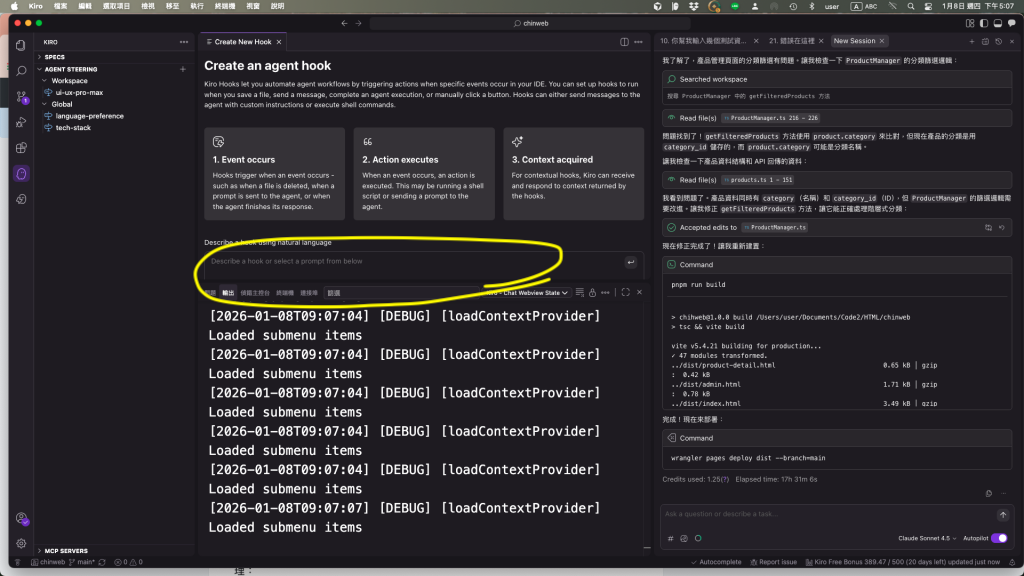The image size is (1024, 576).
Task: Focus the output panel filter field
Action: coord(400,293)
